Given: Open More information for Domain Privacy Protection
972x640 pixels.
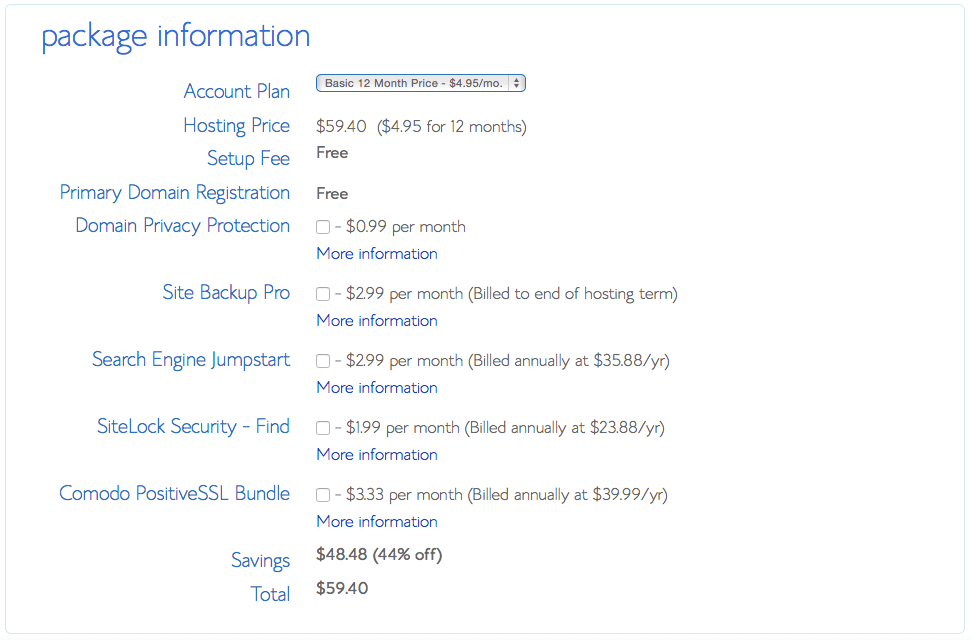Looking at the screenshot, I should [376, 253].
